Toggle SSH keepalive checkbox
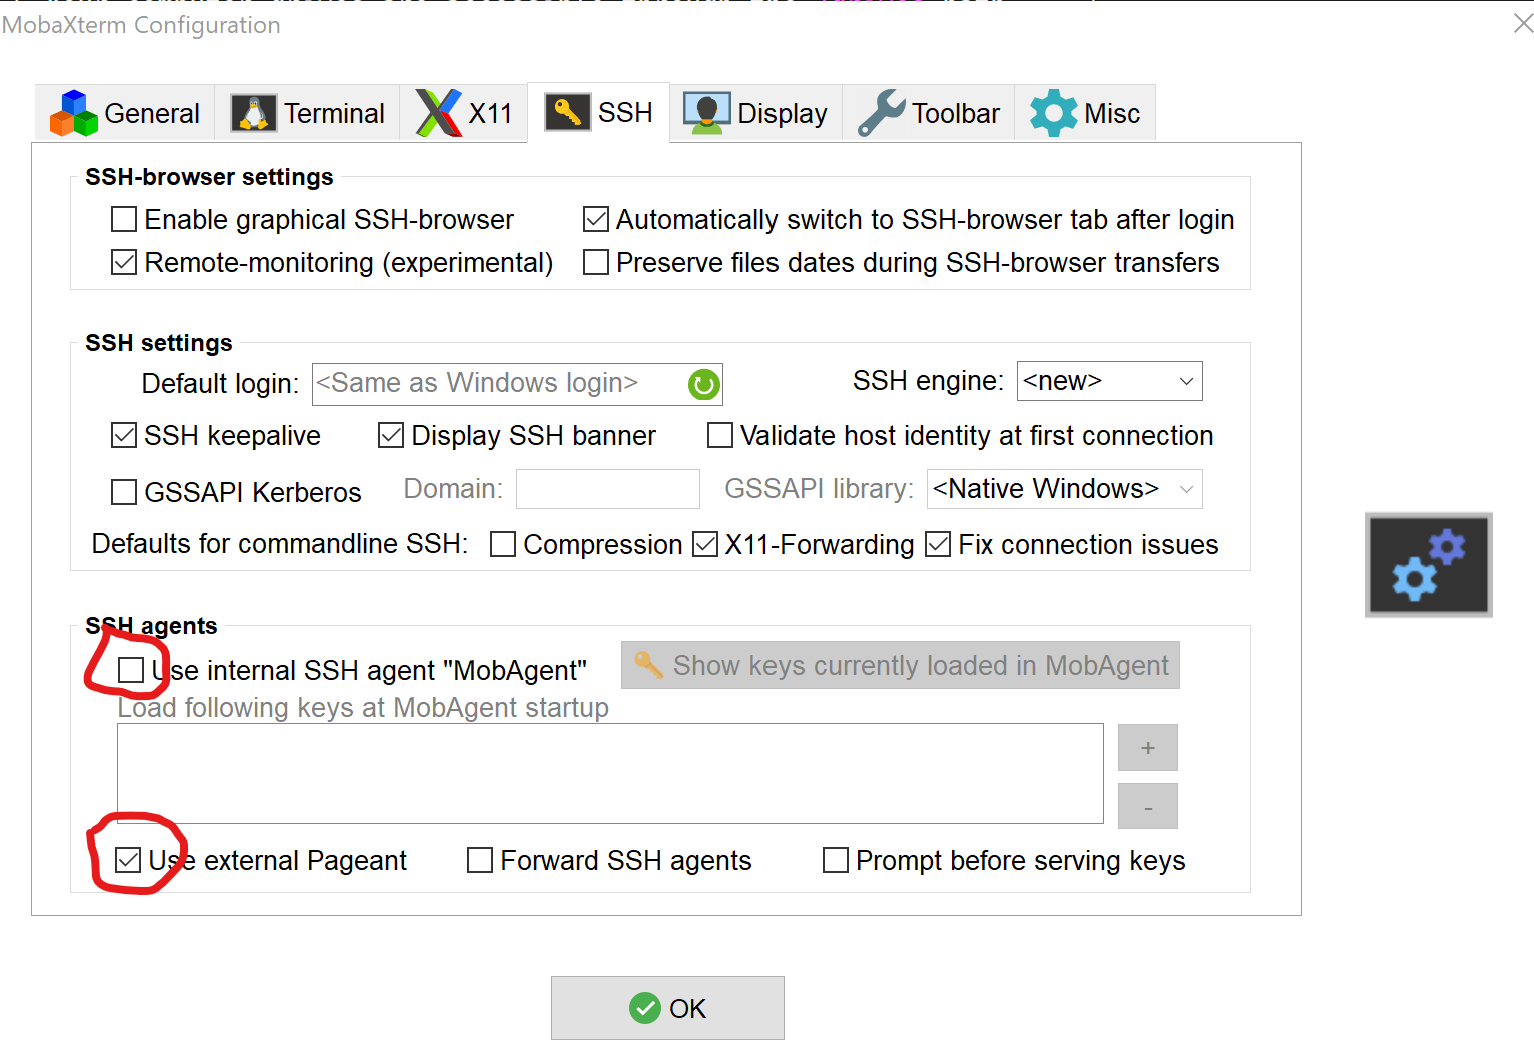 tap(124, 435)
